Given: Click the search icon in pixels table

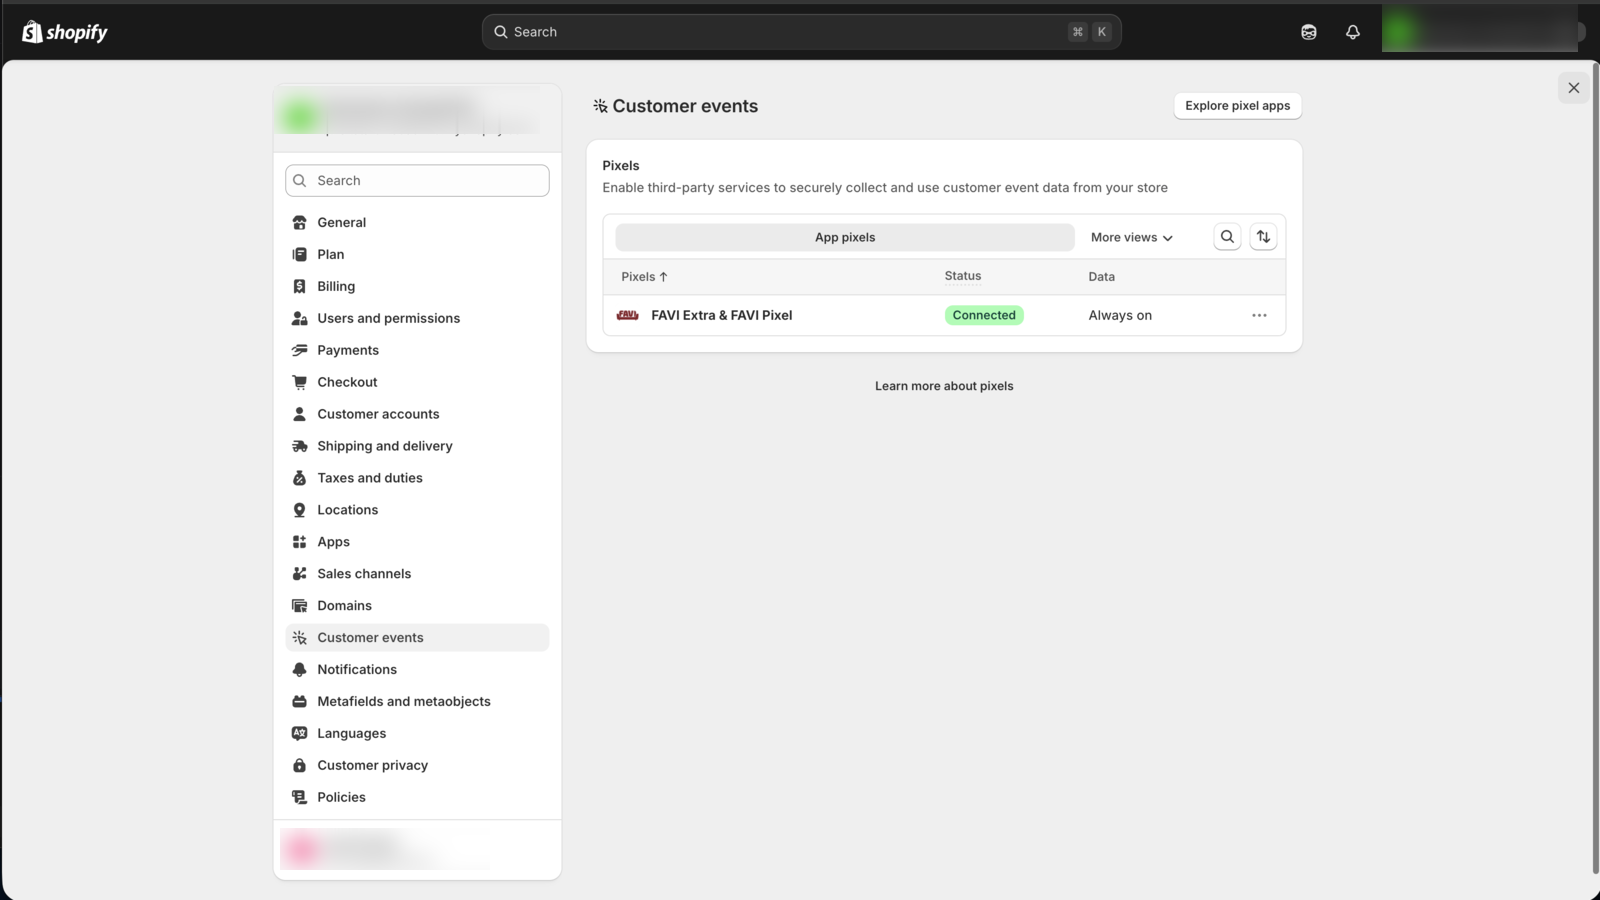Looking at the screenshot, I should [x=1227, y=237].
